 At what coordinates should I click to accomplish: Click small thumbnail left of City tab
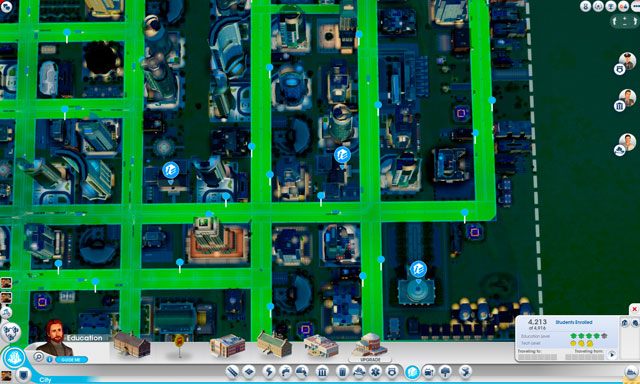point(6,376)
